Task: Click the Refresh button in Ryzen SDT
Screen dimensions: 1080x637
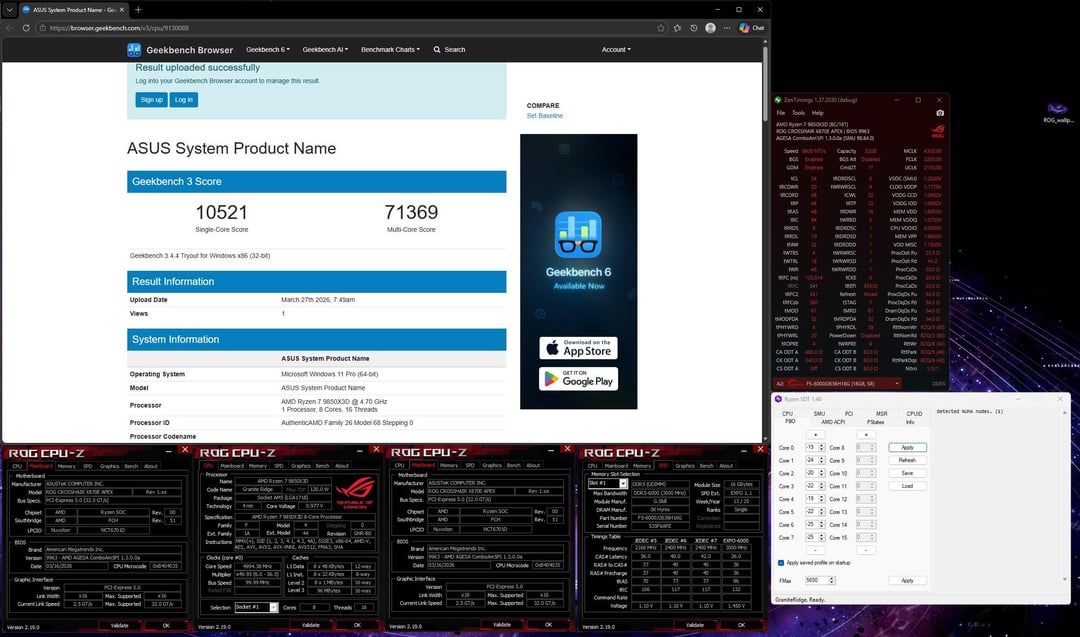Action: tap(907, 460)
